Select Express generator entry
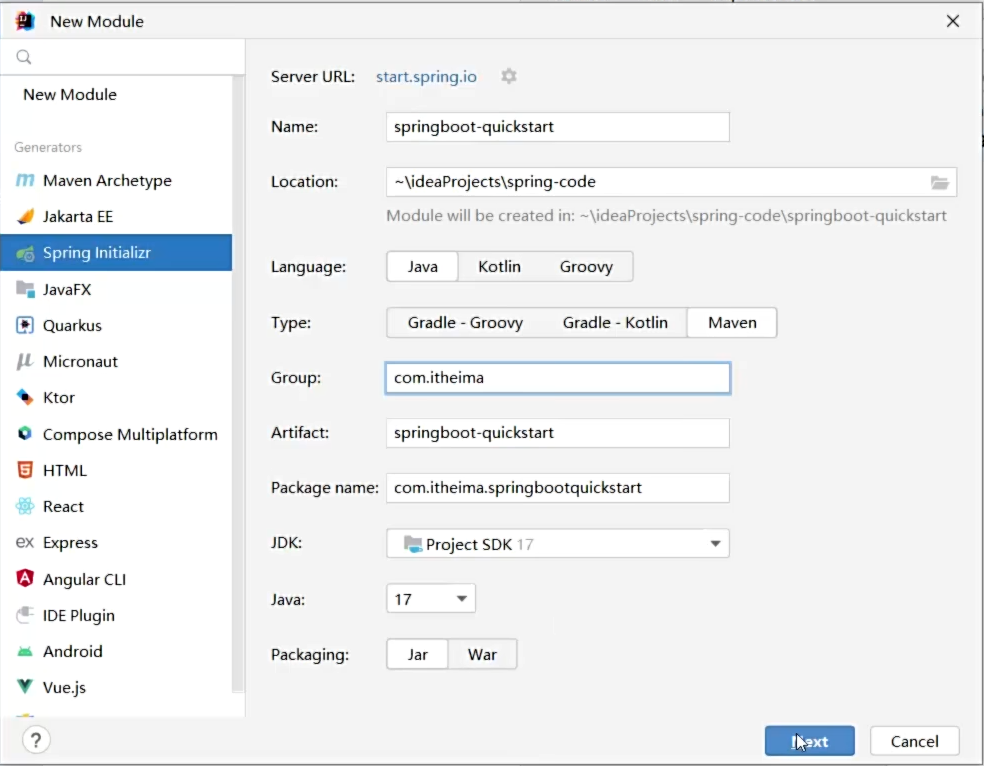 pos(116,543)
